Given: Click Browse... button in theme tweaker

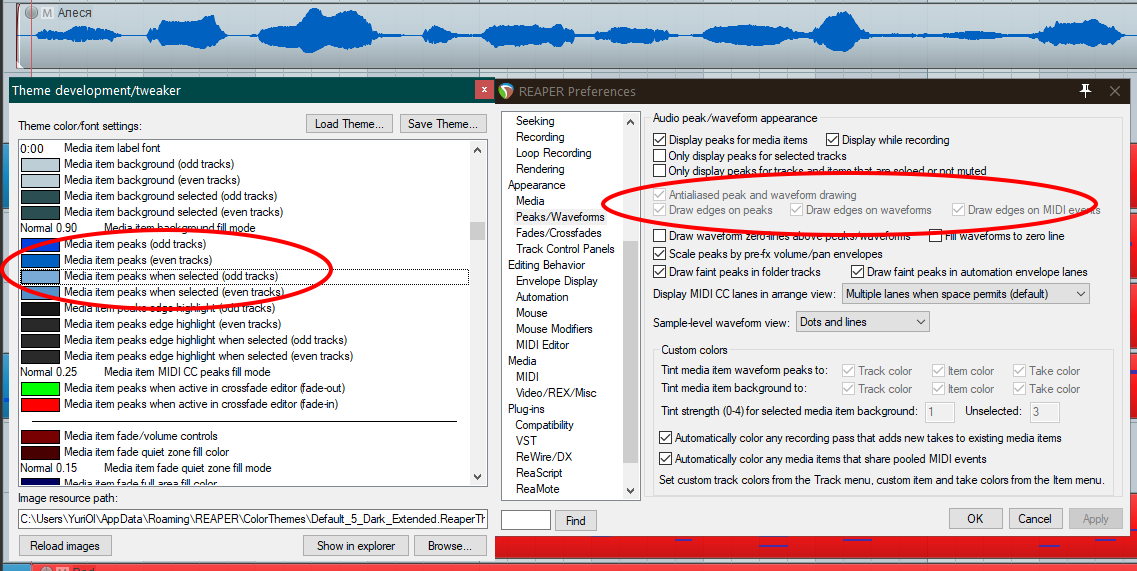Looking at the screenshot, I should [x=450, y=546].
